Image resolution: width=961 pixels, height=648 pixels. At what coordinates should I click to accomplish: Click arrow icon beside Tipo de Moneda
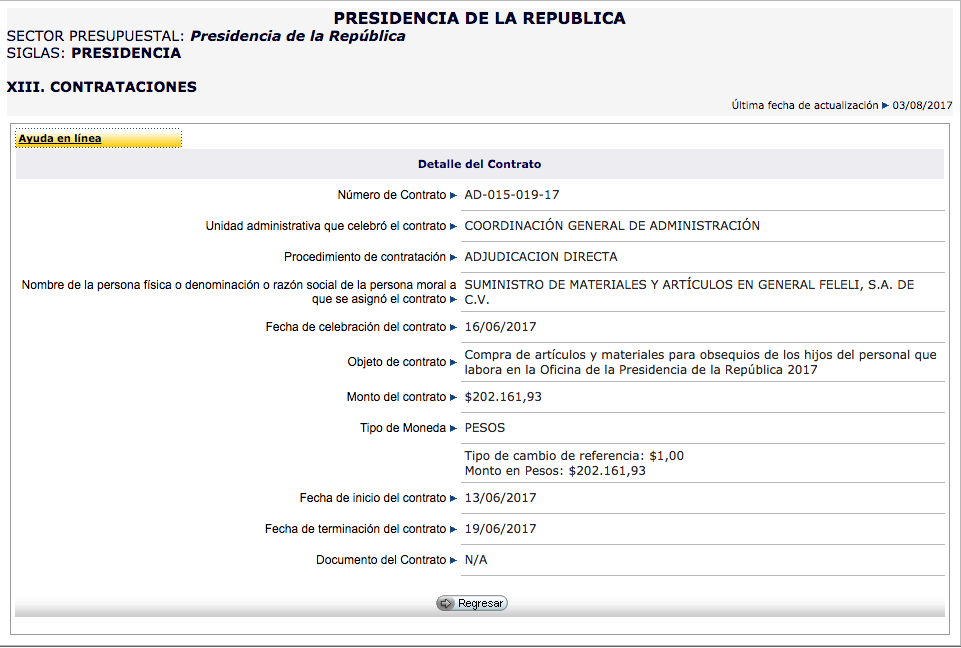pyautogui.click(x=453, y=428)
